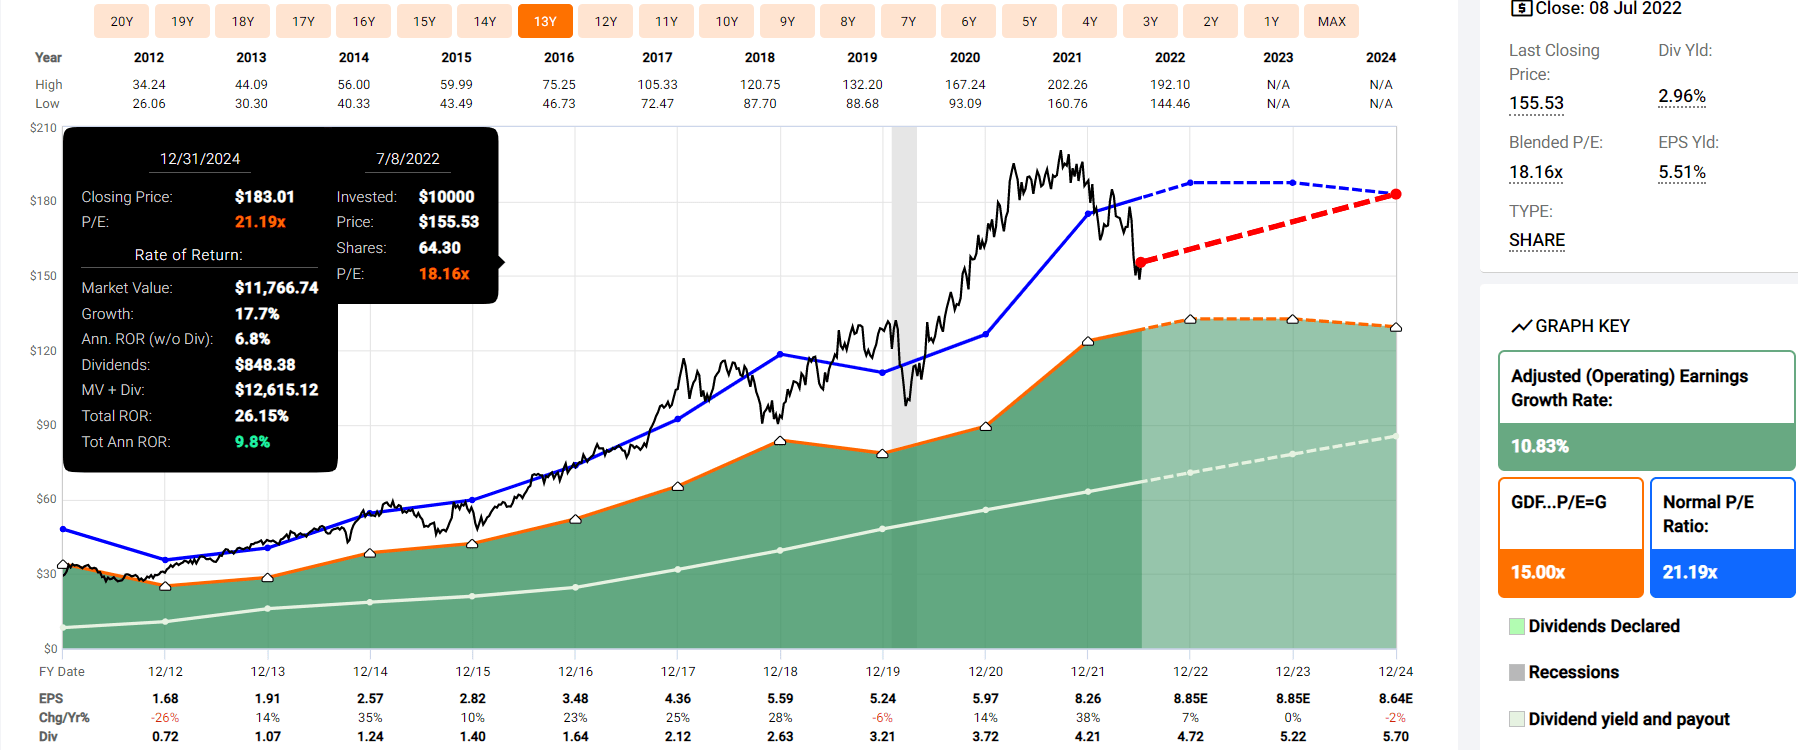Choose the 18Y time range

[x=243, y=21]
